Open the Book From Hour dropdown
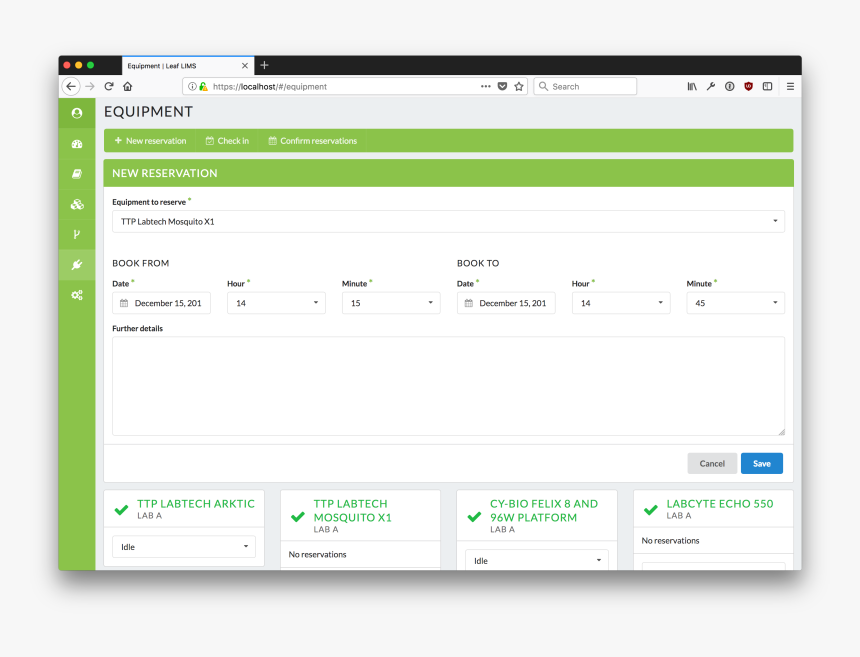Viewport: 860px width, 657px height. point(276,303)
